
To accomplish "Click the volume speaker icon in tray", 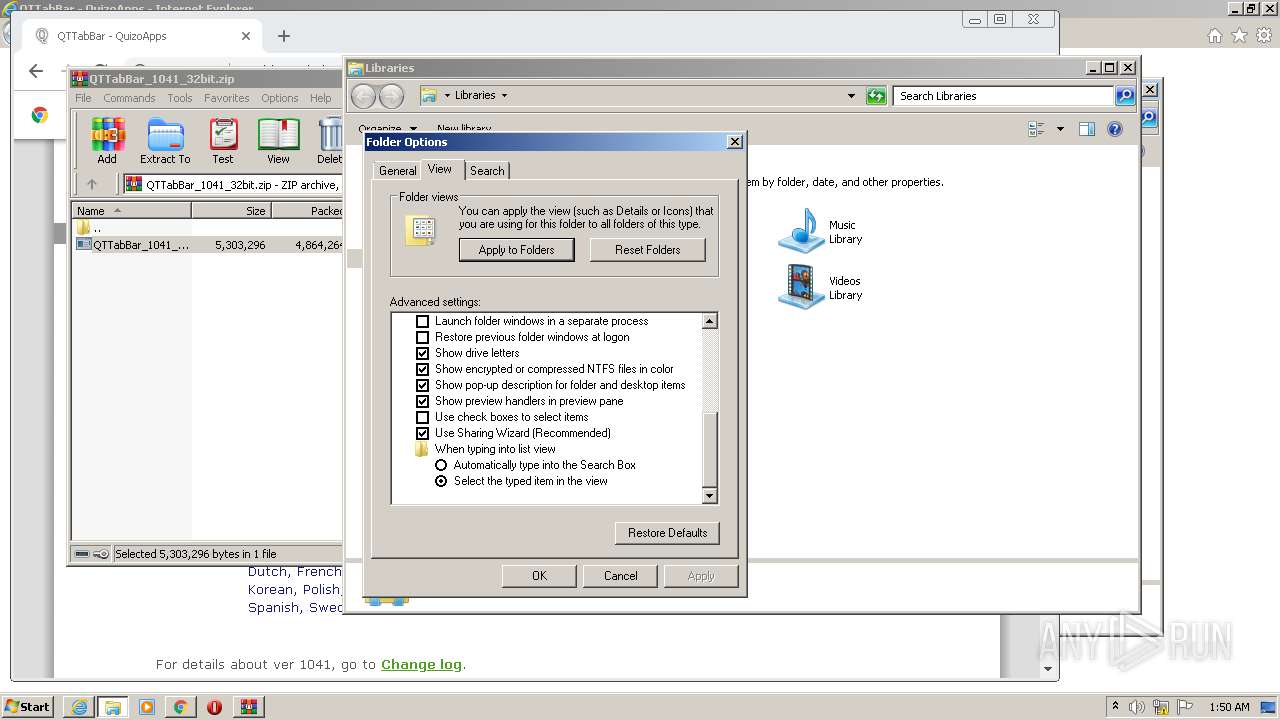I will pos(1137,707).
